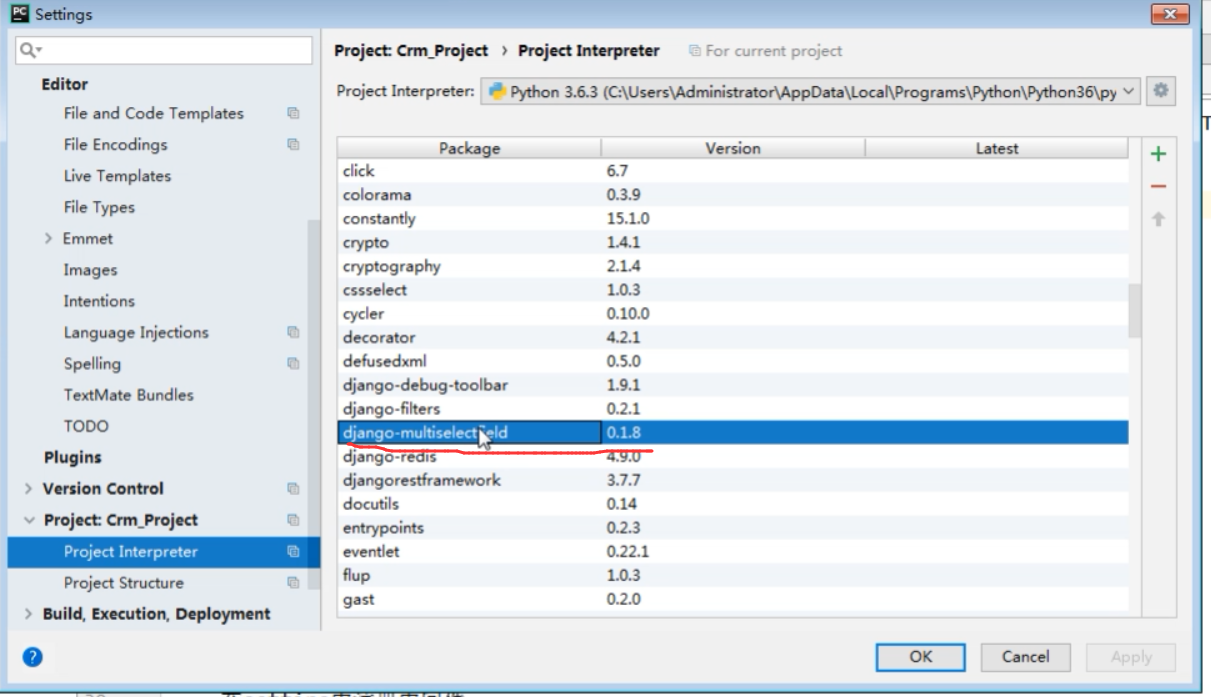Image resolution: width=1211 pixels, height=697 pixels.
Task: Select the decorator package row
Action: click(733, 337)
